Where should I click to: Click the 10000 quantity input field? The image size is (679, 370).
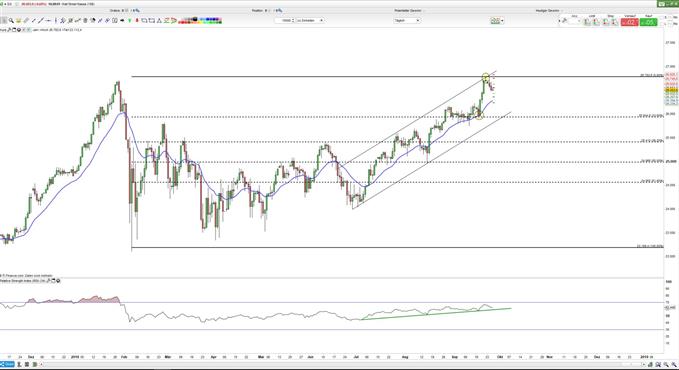pos(283,20)
